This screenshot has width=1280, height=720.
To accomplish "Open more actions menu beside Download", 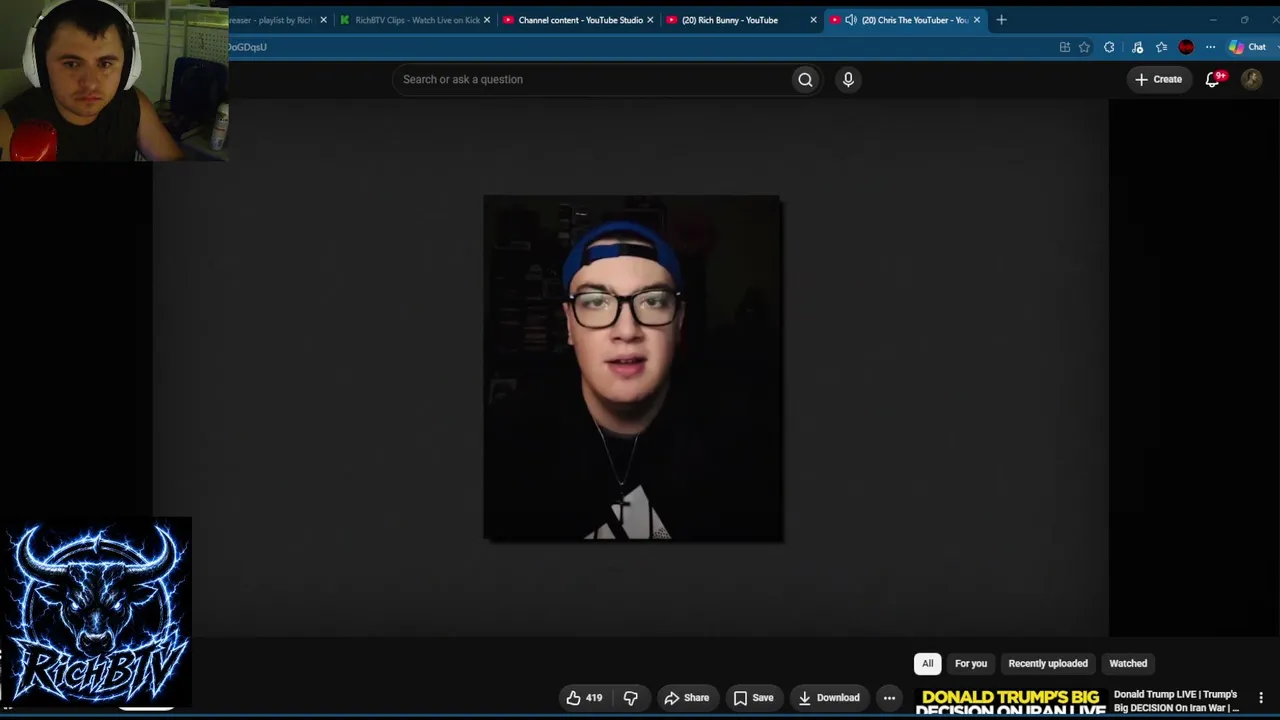I will coord(889,698).
